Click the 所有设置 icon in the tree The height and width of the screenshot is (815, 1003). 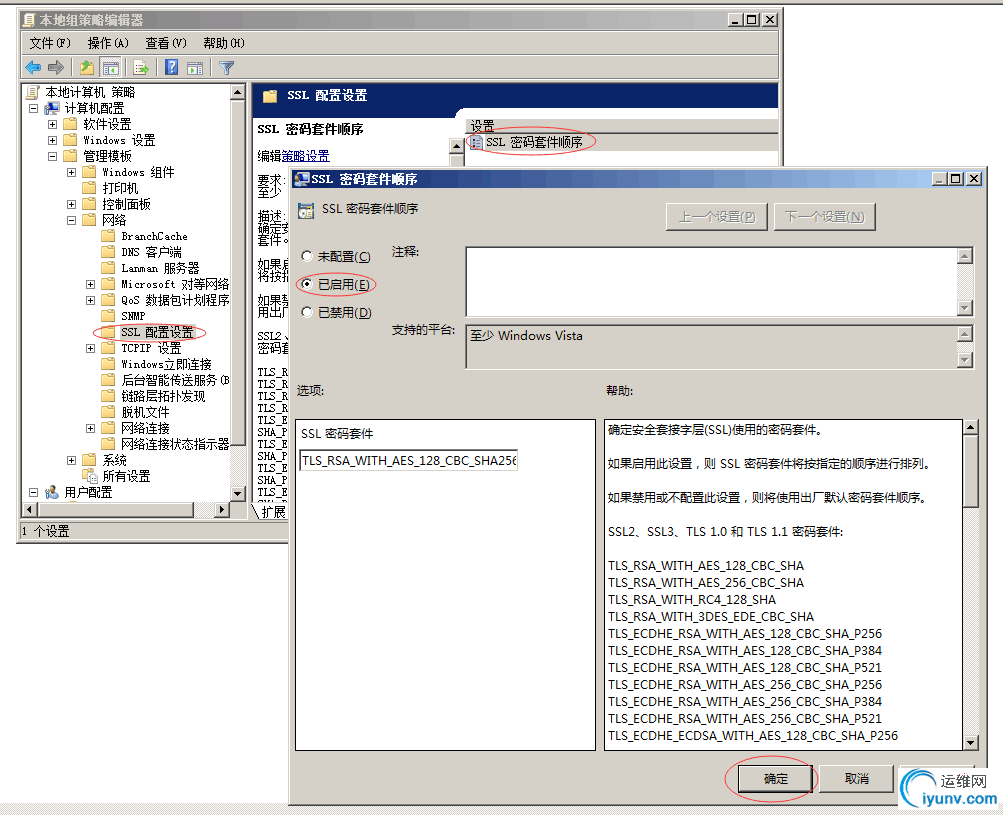point(90,477)
